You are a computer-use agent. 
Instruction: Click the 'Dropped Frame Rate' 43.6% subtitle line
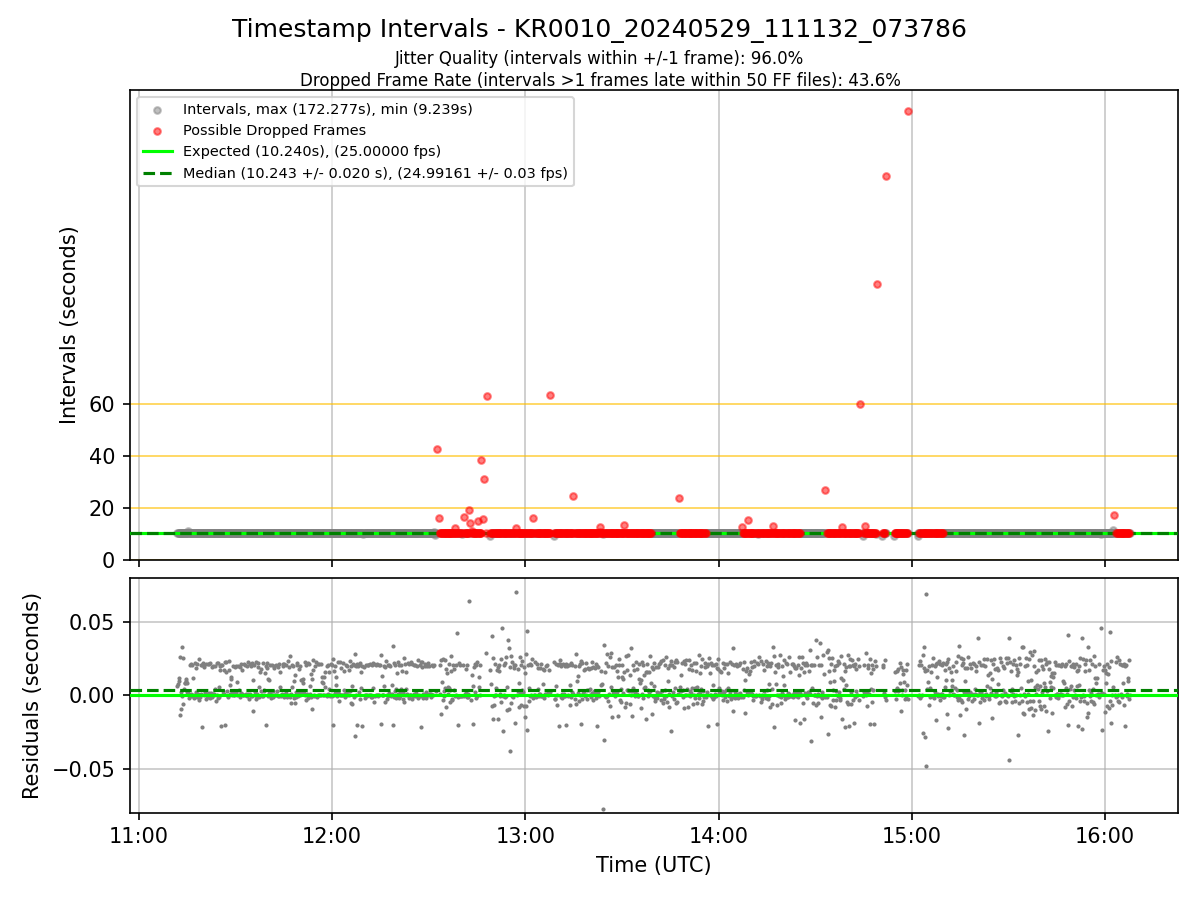[600, 80]
